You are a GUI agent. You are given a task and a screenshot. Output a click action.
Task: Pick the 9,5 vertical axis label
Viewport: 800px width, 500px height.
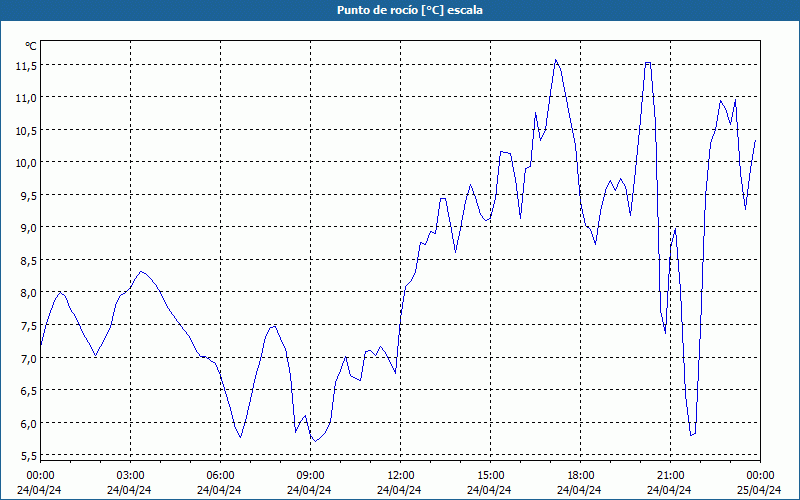[28, 196]
